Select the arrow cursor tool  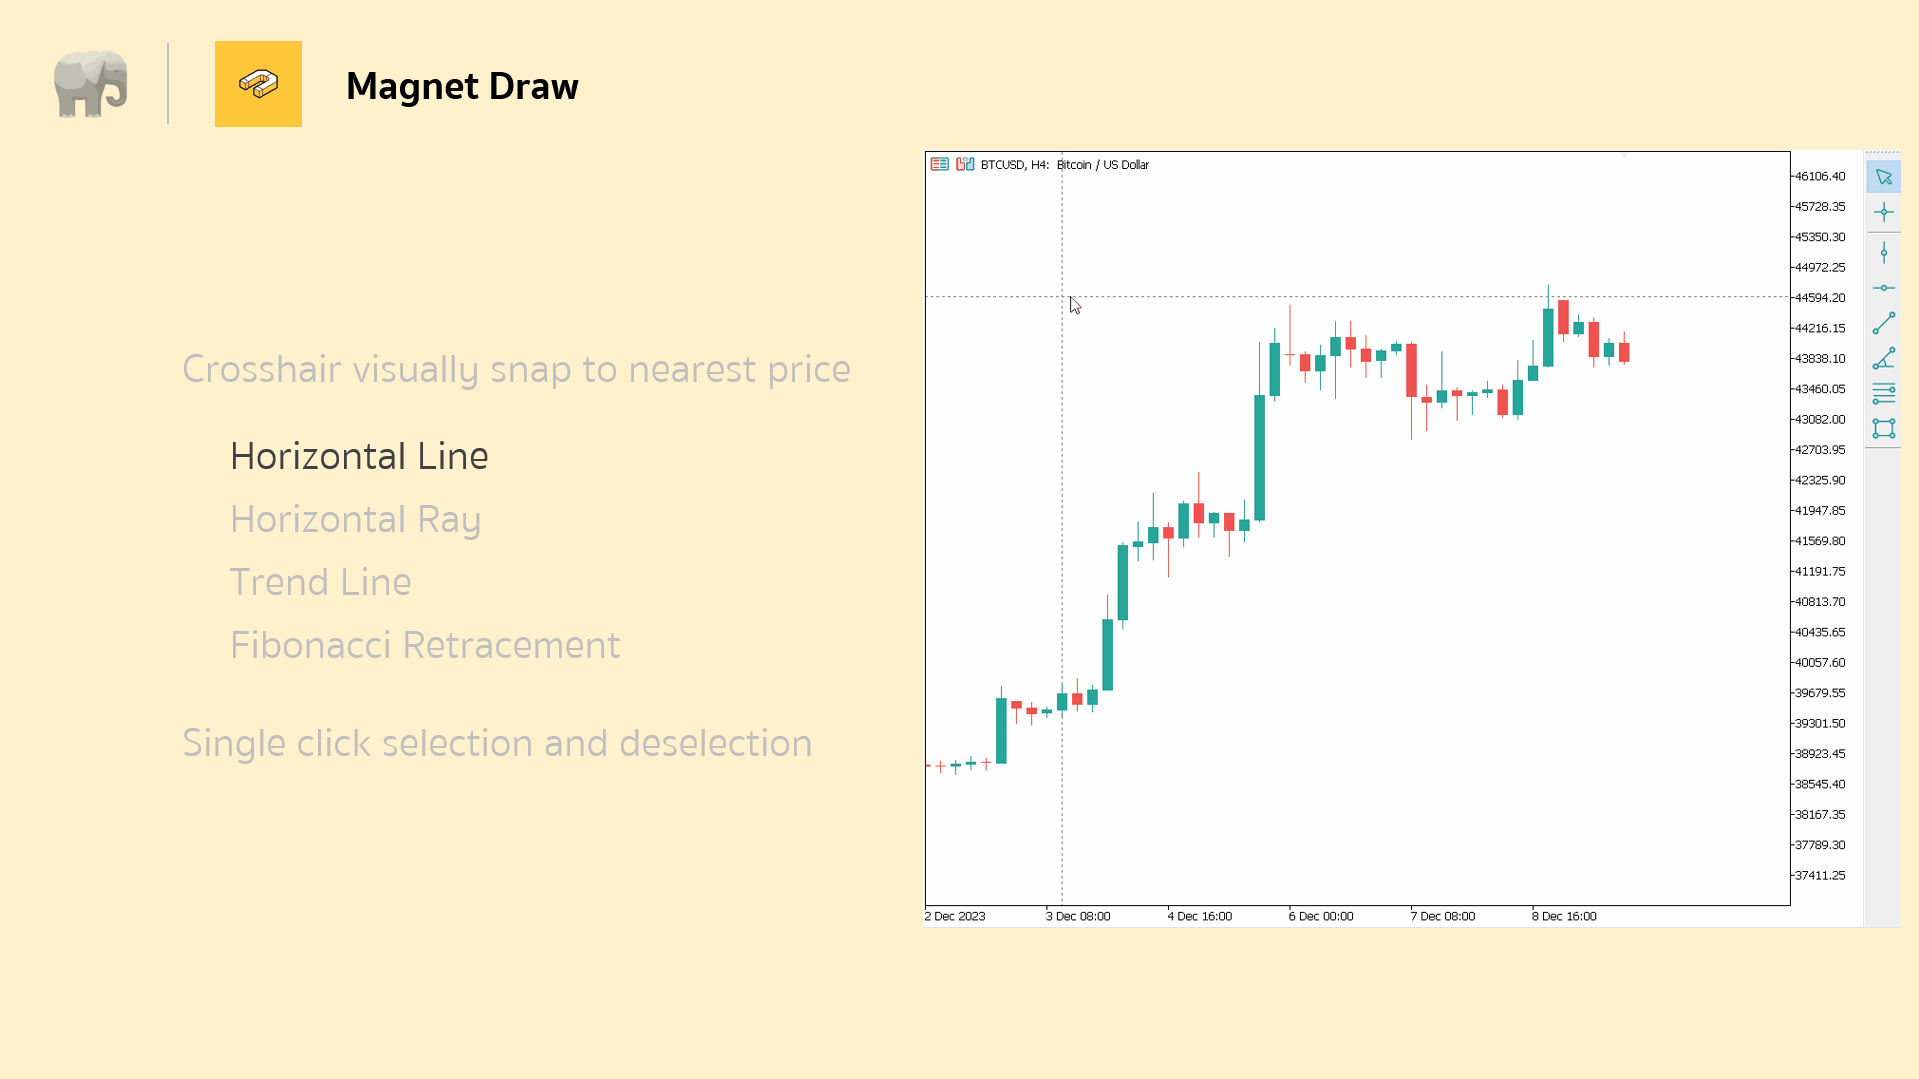[x=1885, y=176]
